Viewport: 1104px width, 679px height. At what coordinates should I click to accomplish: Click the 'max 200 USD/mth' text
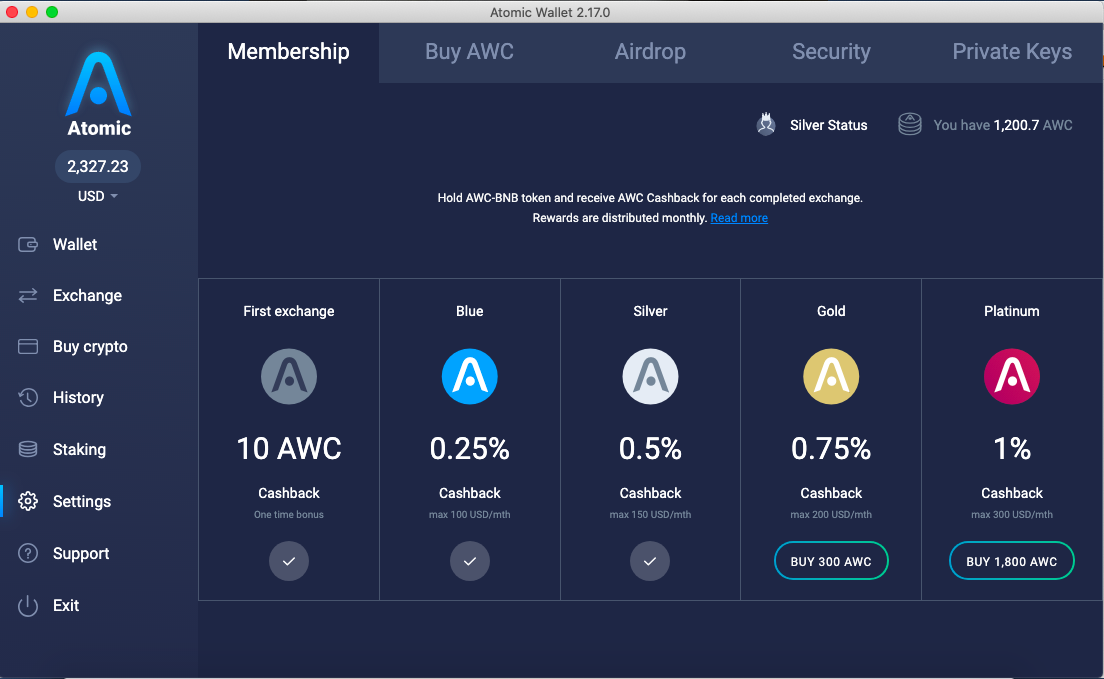[831, 515]
